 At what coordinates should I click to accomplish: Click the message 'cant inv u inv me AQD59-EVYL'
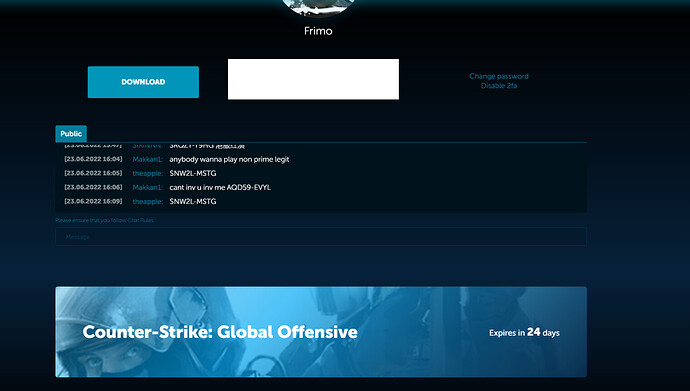pyautogui.click(x=220, y=187)
